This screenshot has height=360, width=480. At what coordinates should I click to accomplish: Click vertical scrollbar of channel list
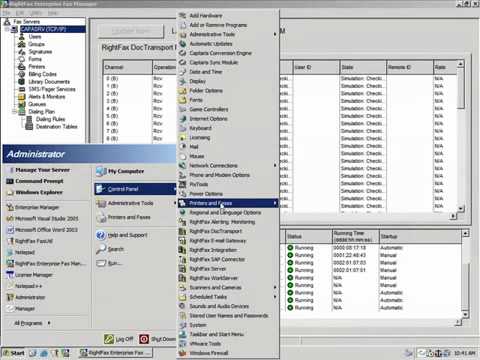point(460,136)
